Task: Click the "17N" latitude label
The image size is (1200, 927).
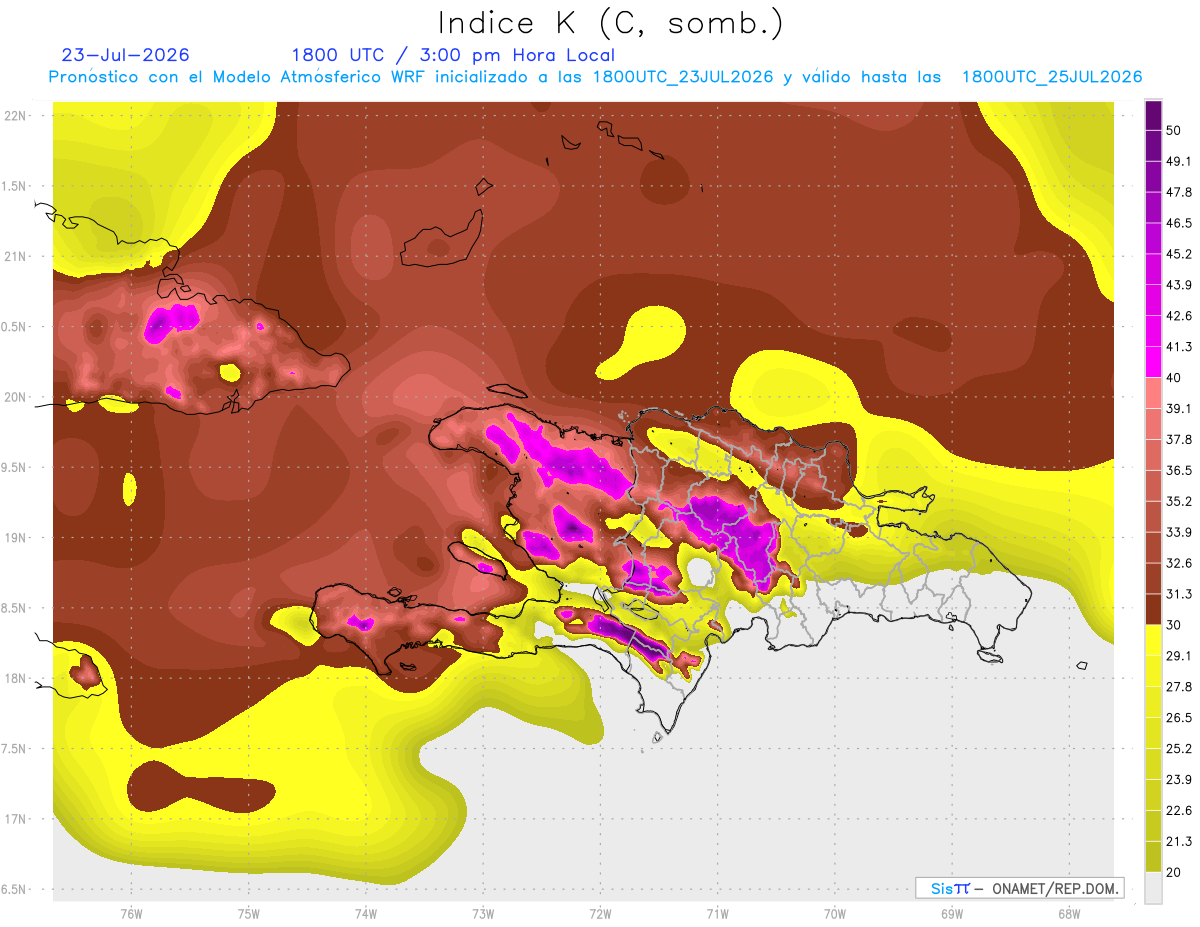Action: pos(15,819)
